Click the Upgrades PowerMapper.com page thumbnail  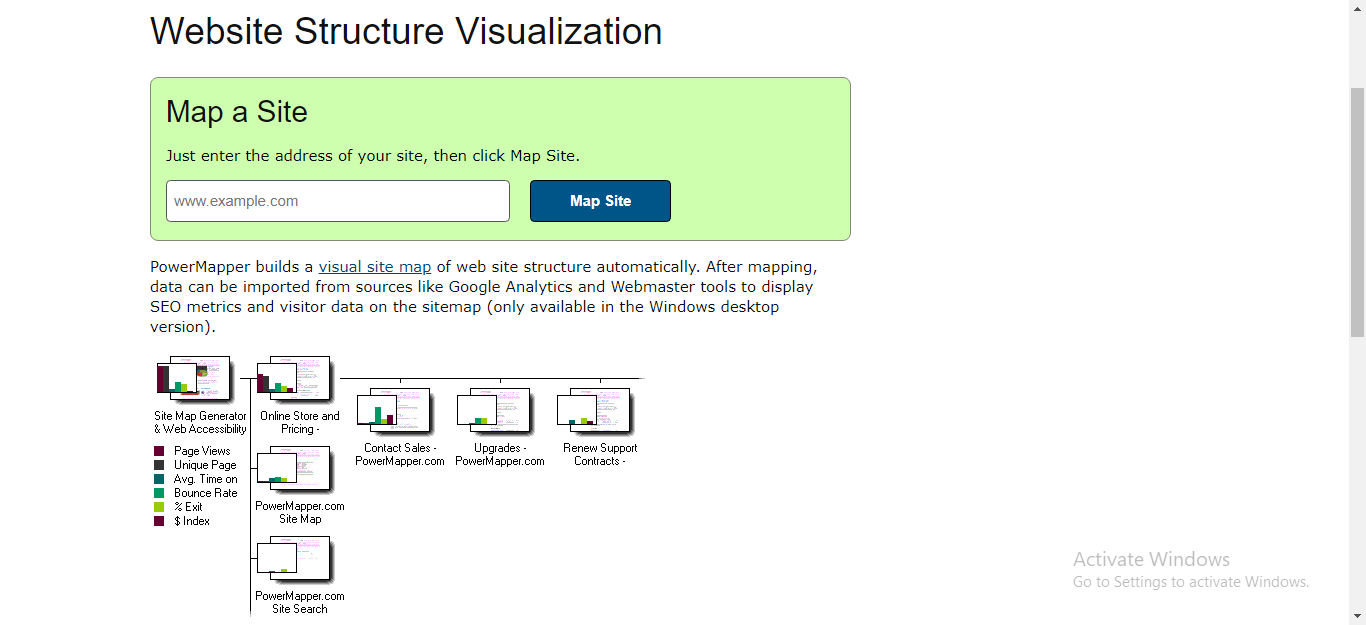pyautogui.click(x=494, y=410)
